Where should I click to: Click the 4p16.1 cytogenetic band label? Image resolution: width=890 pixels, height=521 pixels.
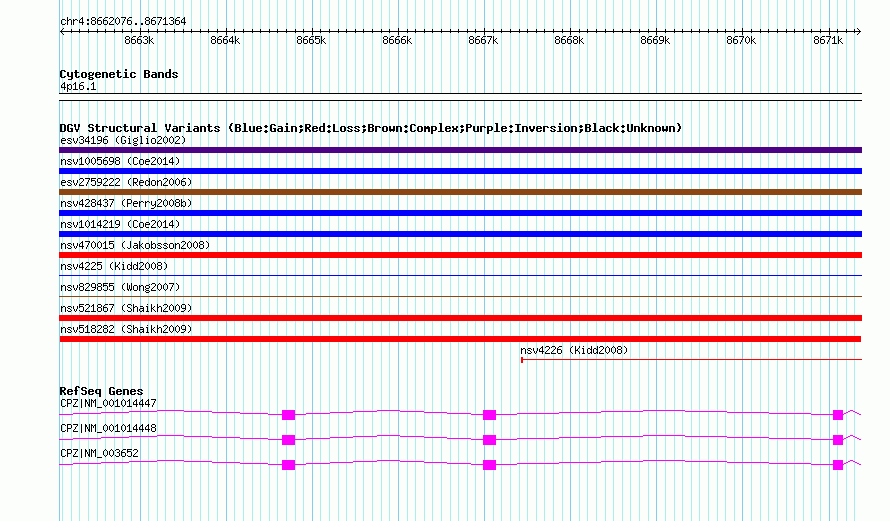coord(78,87)
